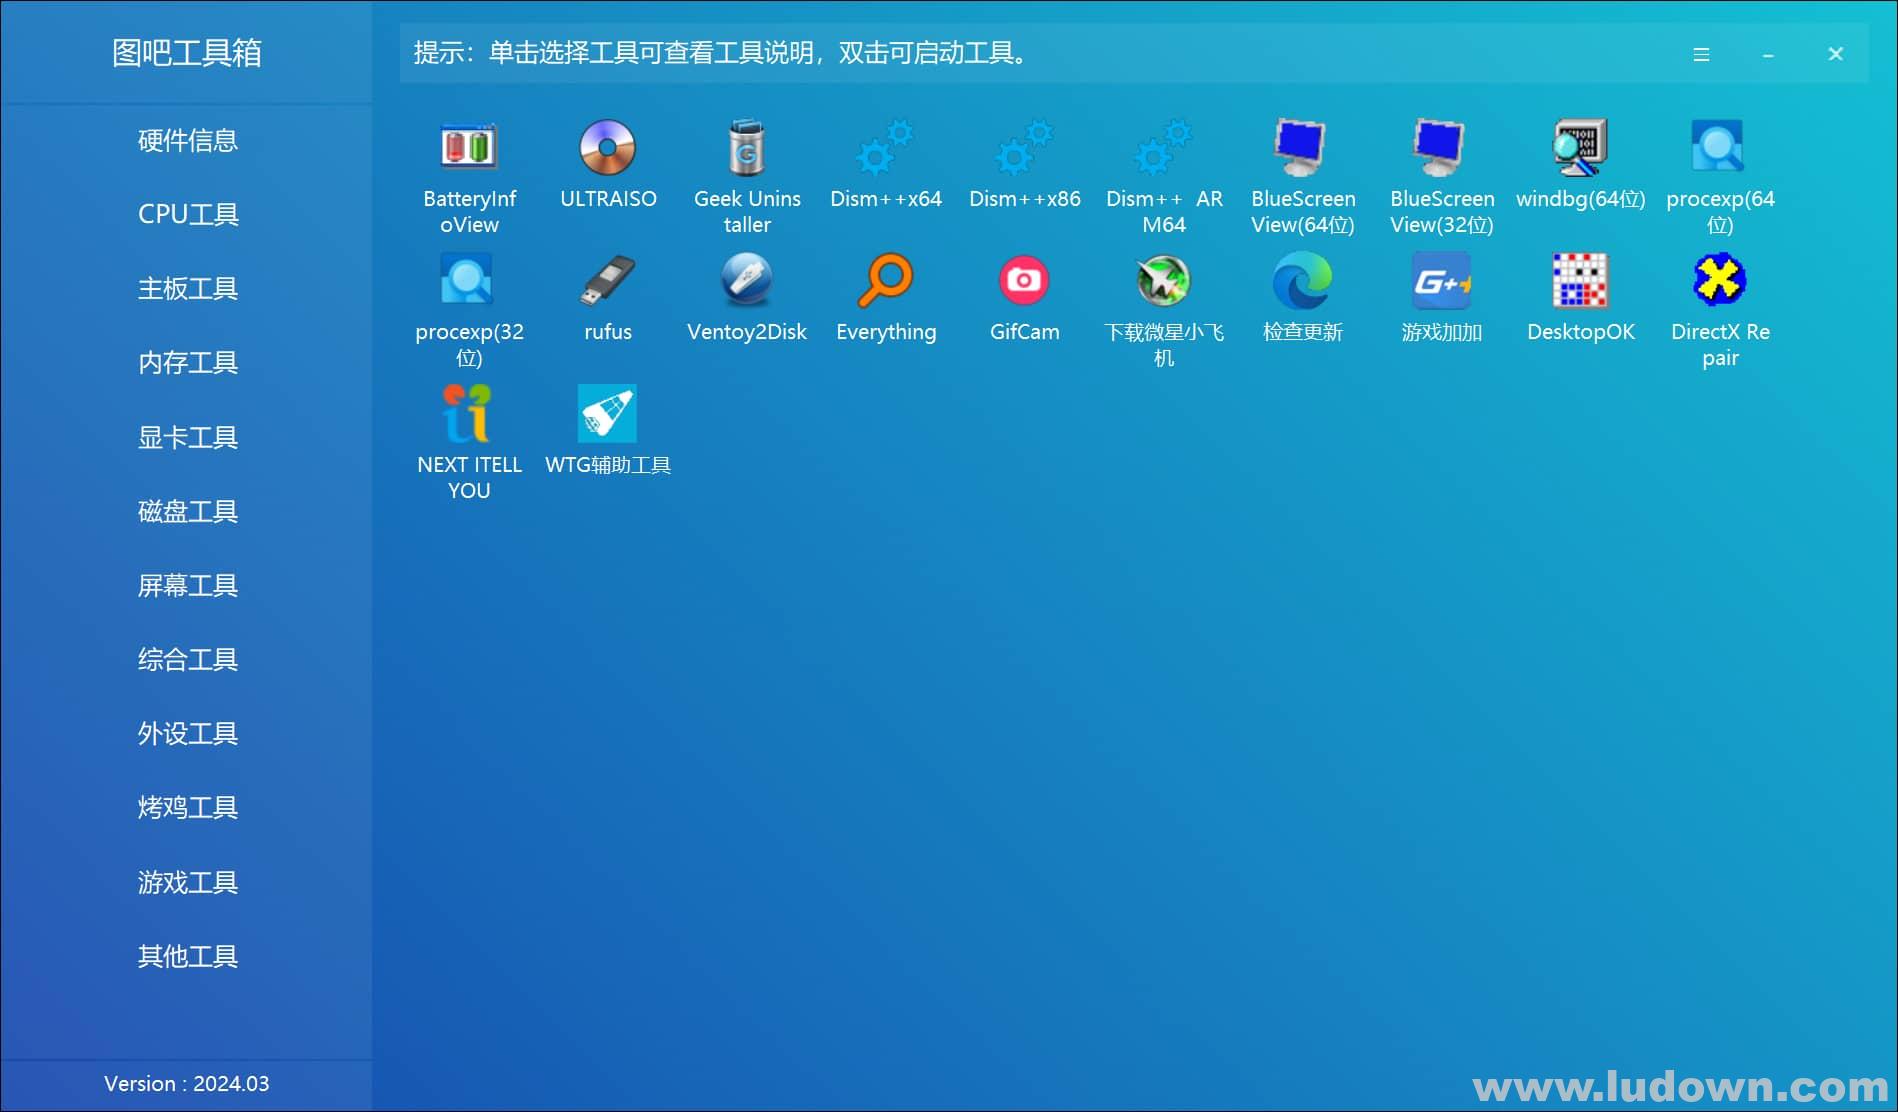The image size is (1898, 1112).
Task: Click the 图吧工具箱 title text
Action: coord(187,52)
